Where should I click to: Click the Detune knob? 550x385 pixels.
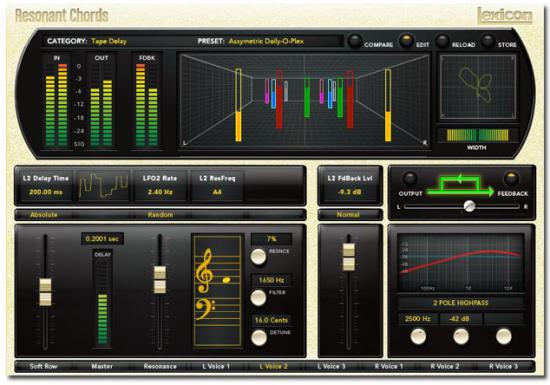click(x=259, y=338)
